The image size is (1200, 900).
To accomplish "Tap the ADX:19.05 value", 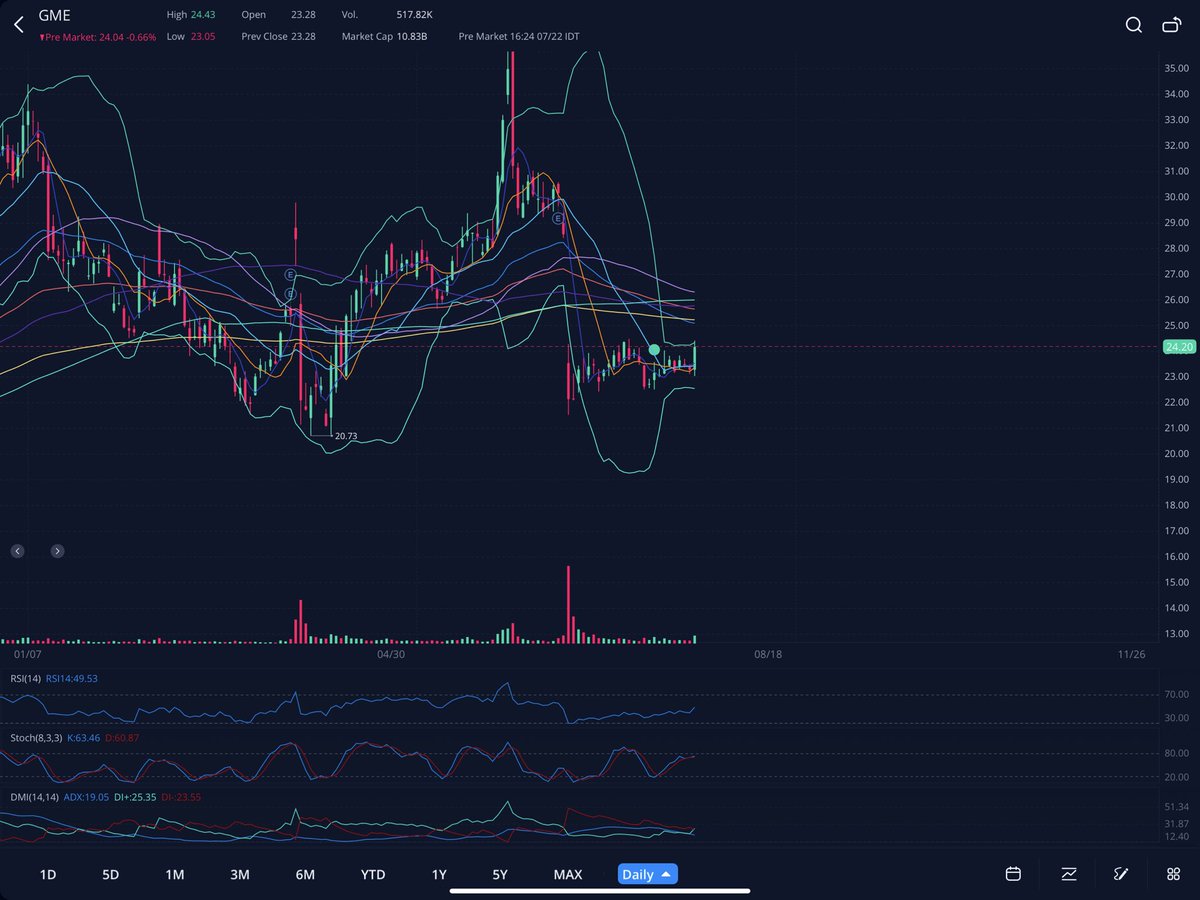I will click(87, 797).
